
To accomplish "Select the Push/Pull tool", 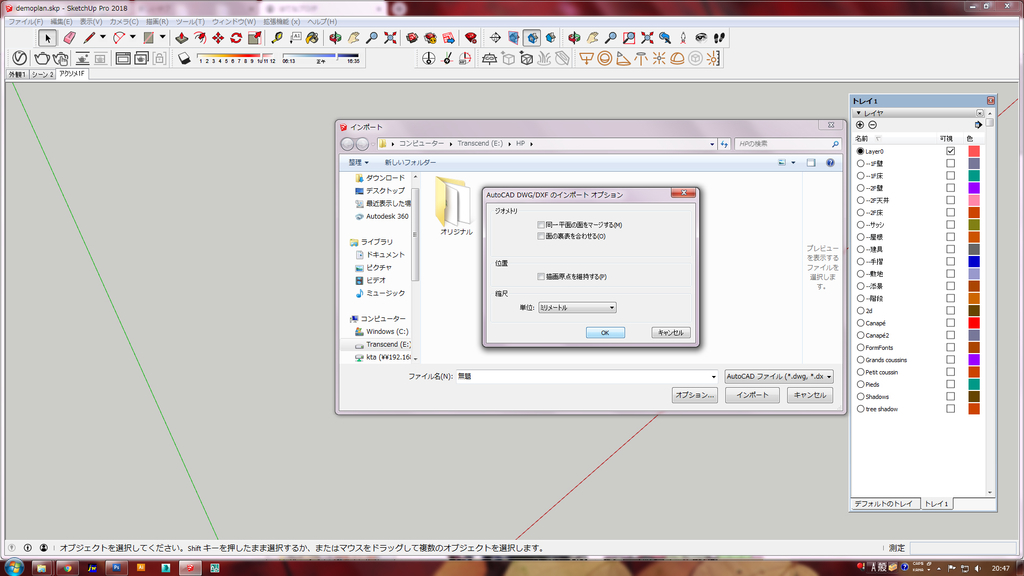I will (x=182, y=39).
